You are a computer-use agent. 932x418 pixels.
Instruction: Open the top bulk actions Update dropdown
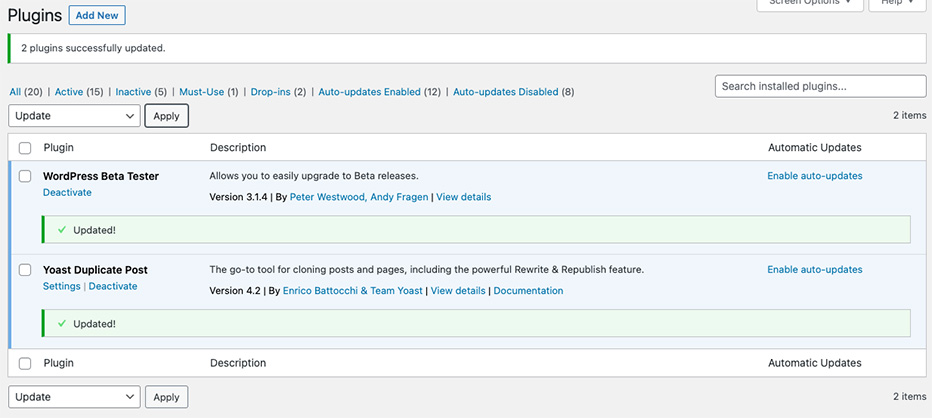pyautogui.click(x=74, y=116)
